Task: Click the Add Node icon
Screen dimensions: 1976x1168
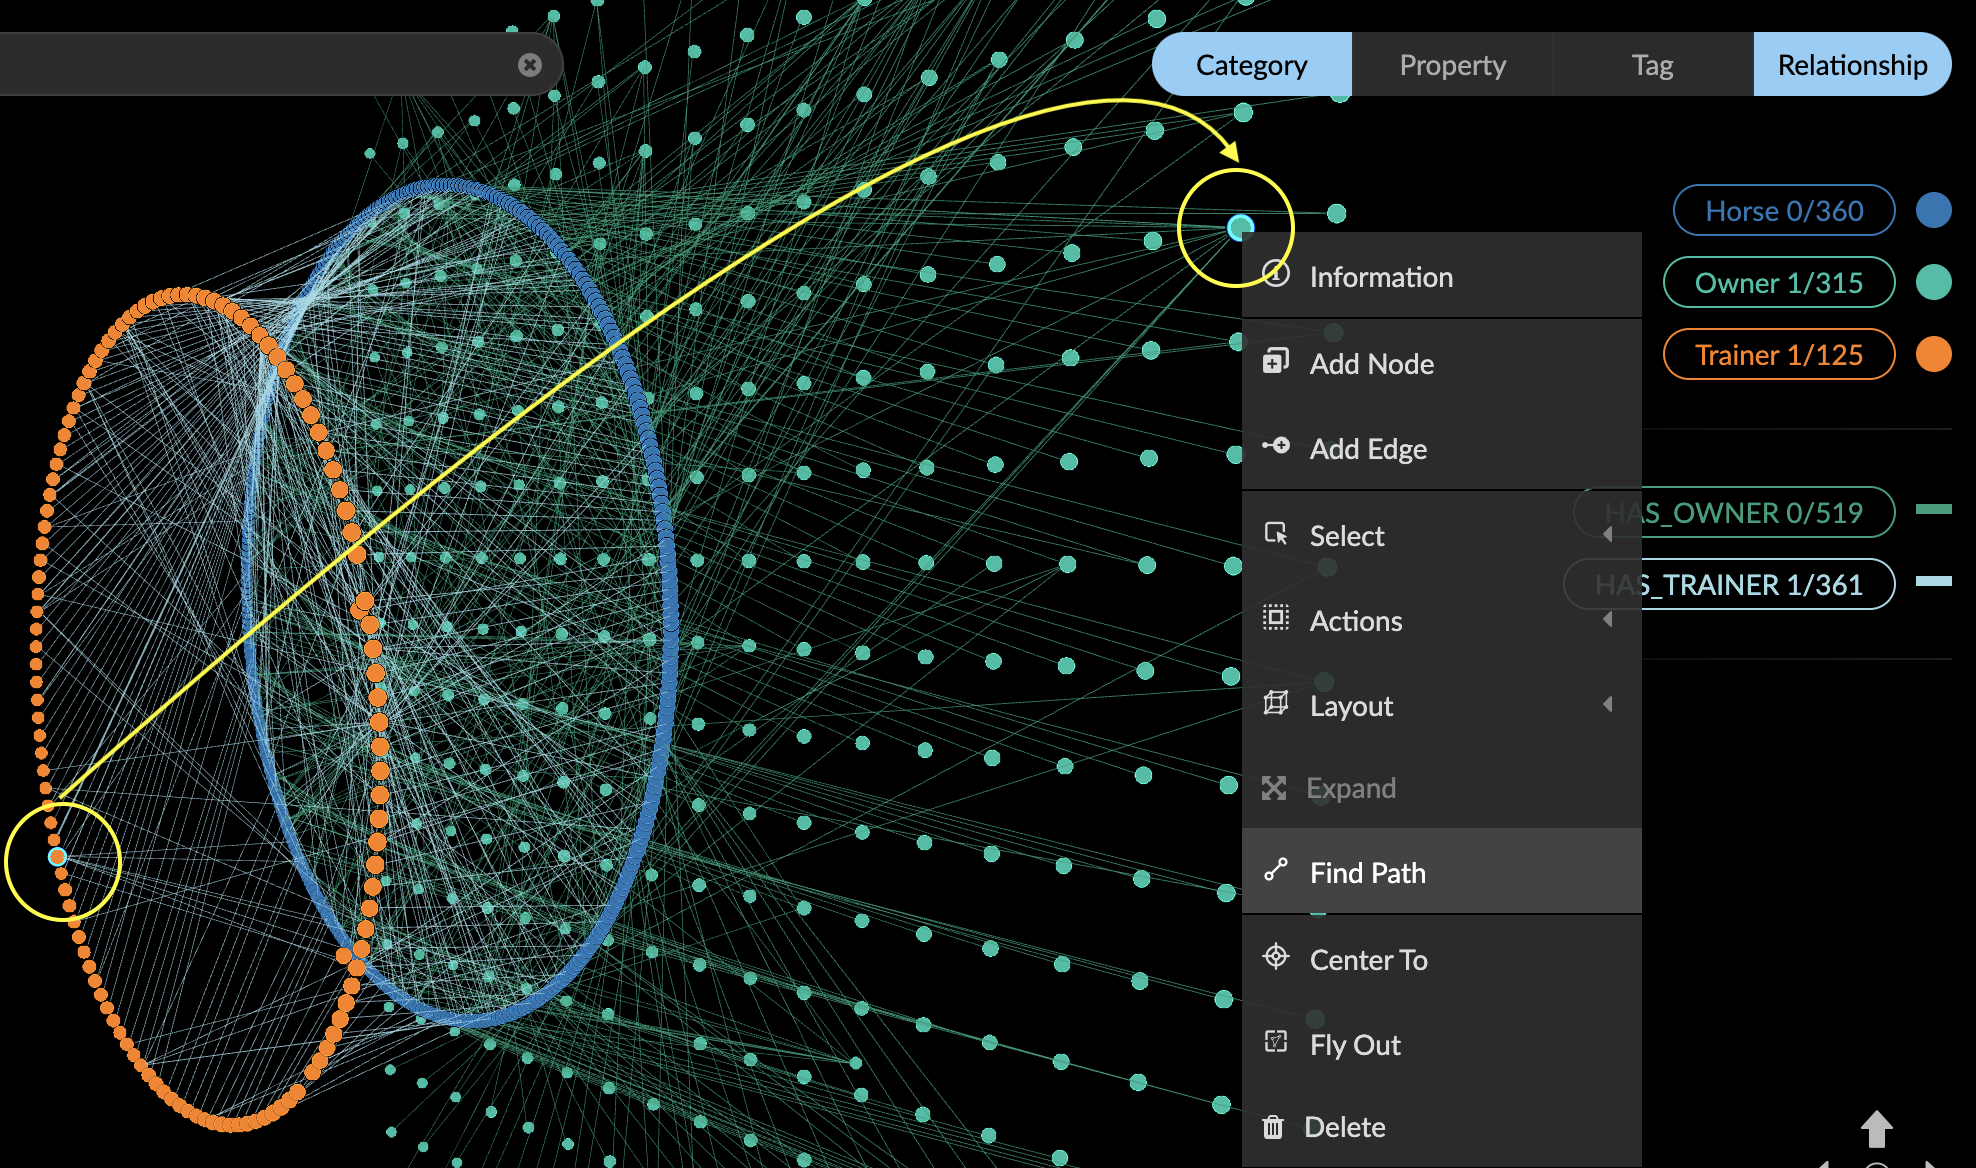Action: click(x=1276, y=362)
